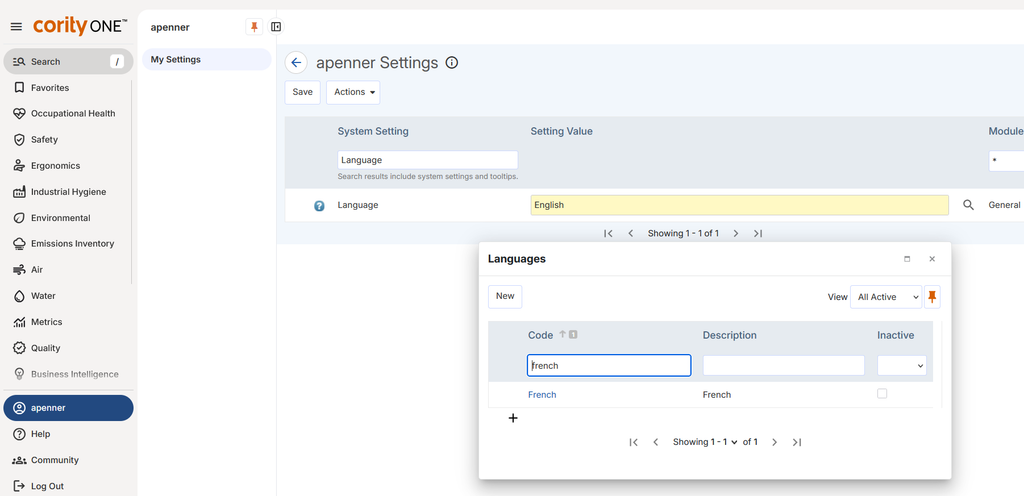Click the plus icon to add a language row
The height and width of the screenshot is (496, 1024).
click(513, 418)
